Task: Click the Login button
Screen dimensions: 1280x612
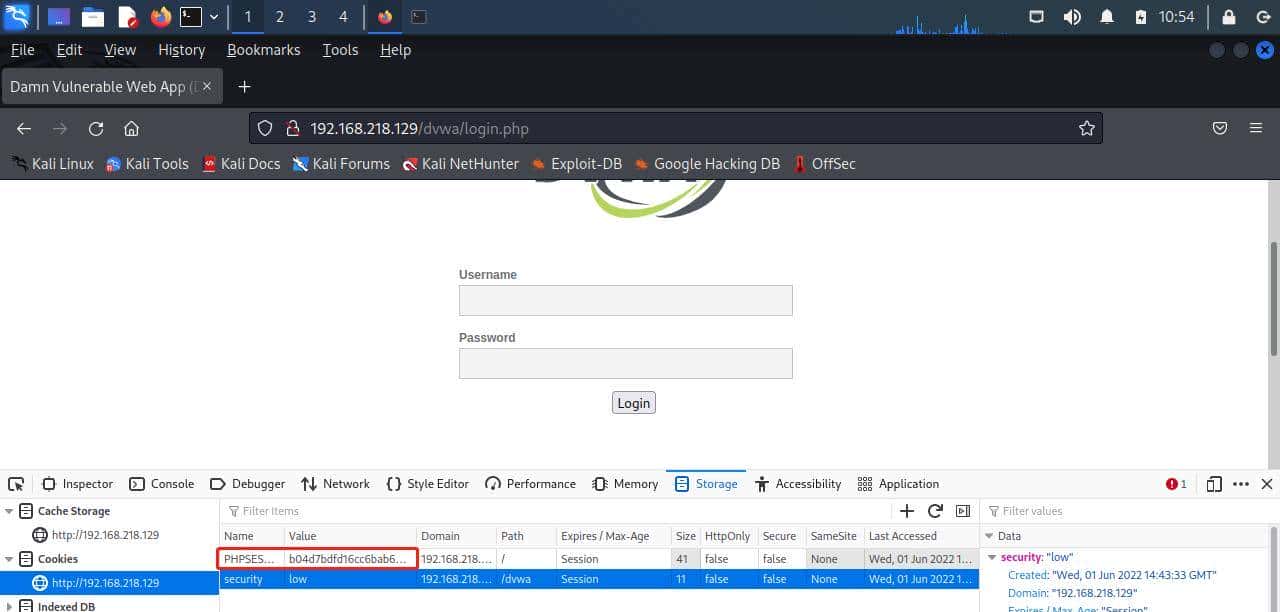Action: coord(634,403)
